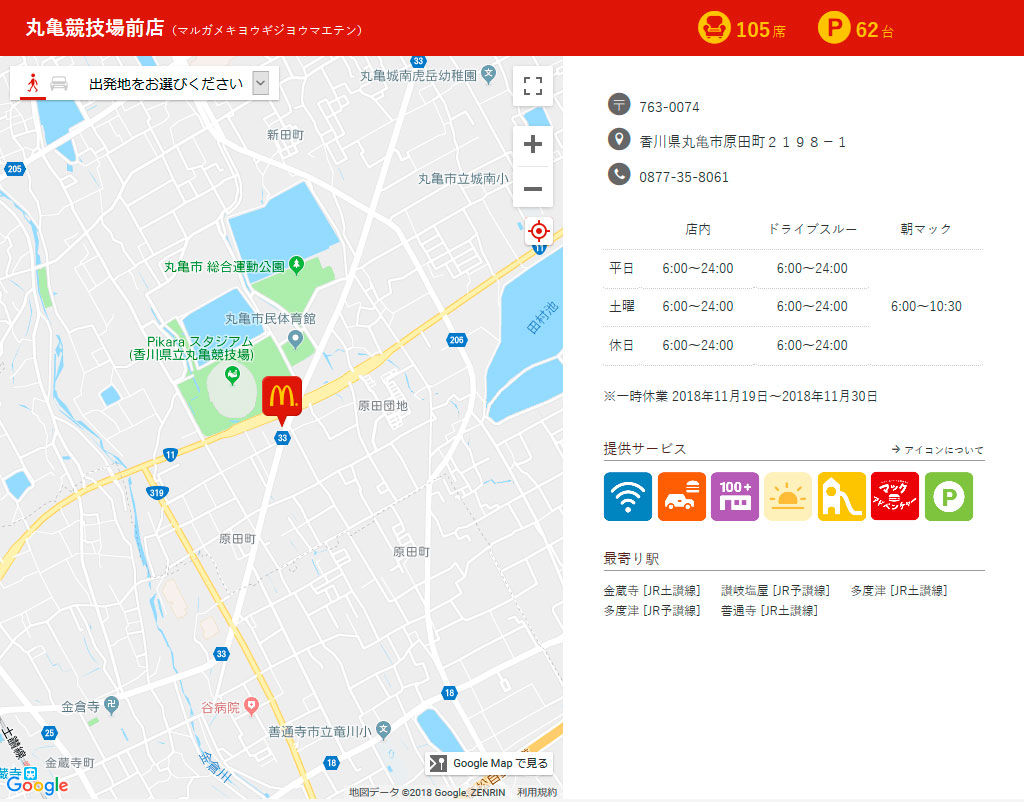Click the parking count P icon
Image resolution: width=1024 pixels, height=802 pixels.
(x=834, y=28)
